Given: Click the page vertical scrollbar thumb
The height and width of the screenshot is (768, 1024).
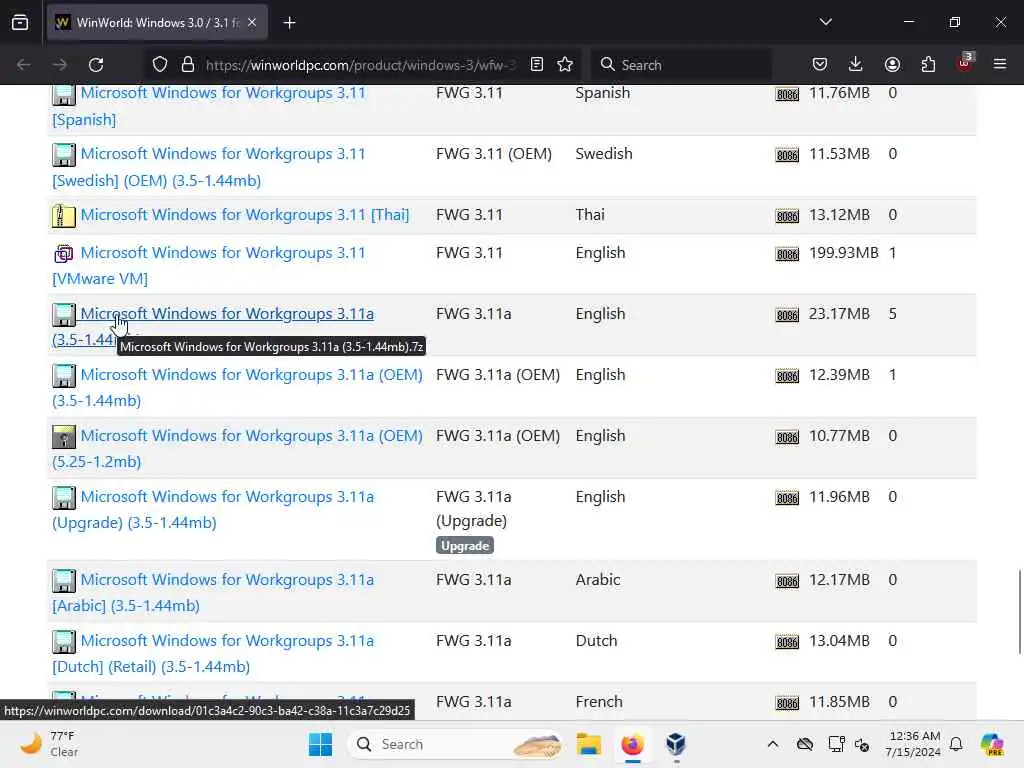Looking at the screenshot, I should click(1019, 612).
